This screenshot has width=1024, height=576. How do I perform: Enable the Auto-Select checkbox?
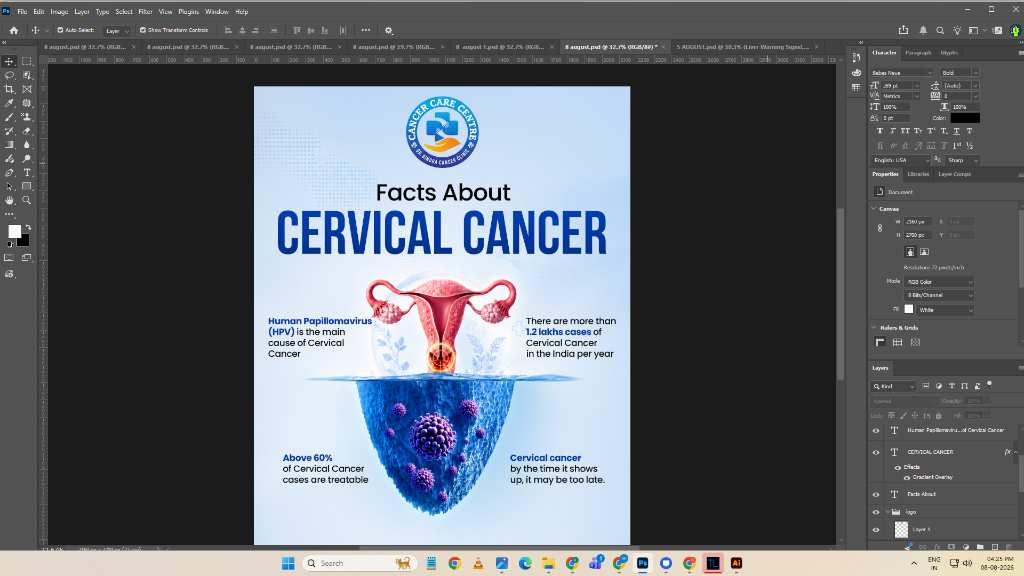60,30
